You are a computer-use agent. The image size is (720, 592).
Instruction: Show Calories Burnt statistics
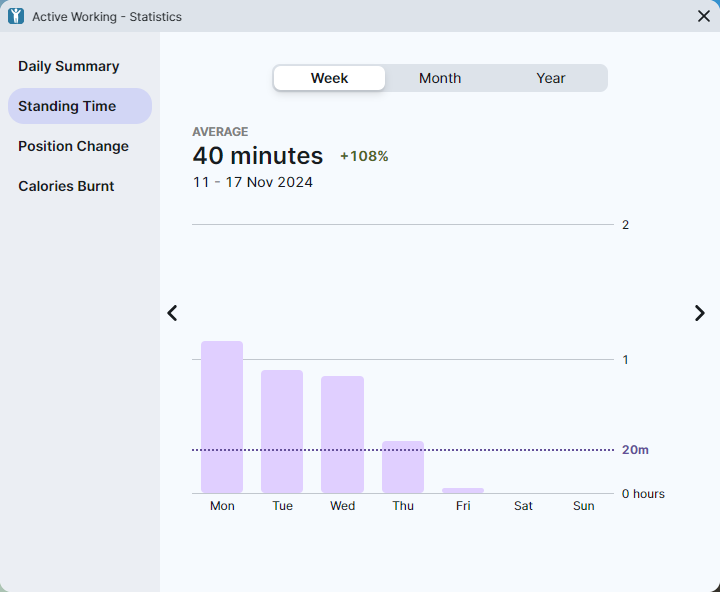point(66,186)
